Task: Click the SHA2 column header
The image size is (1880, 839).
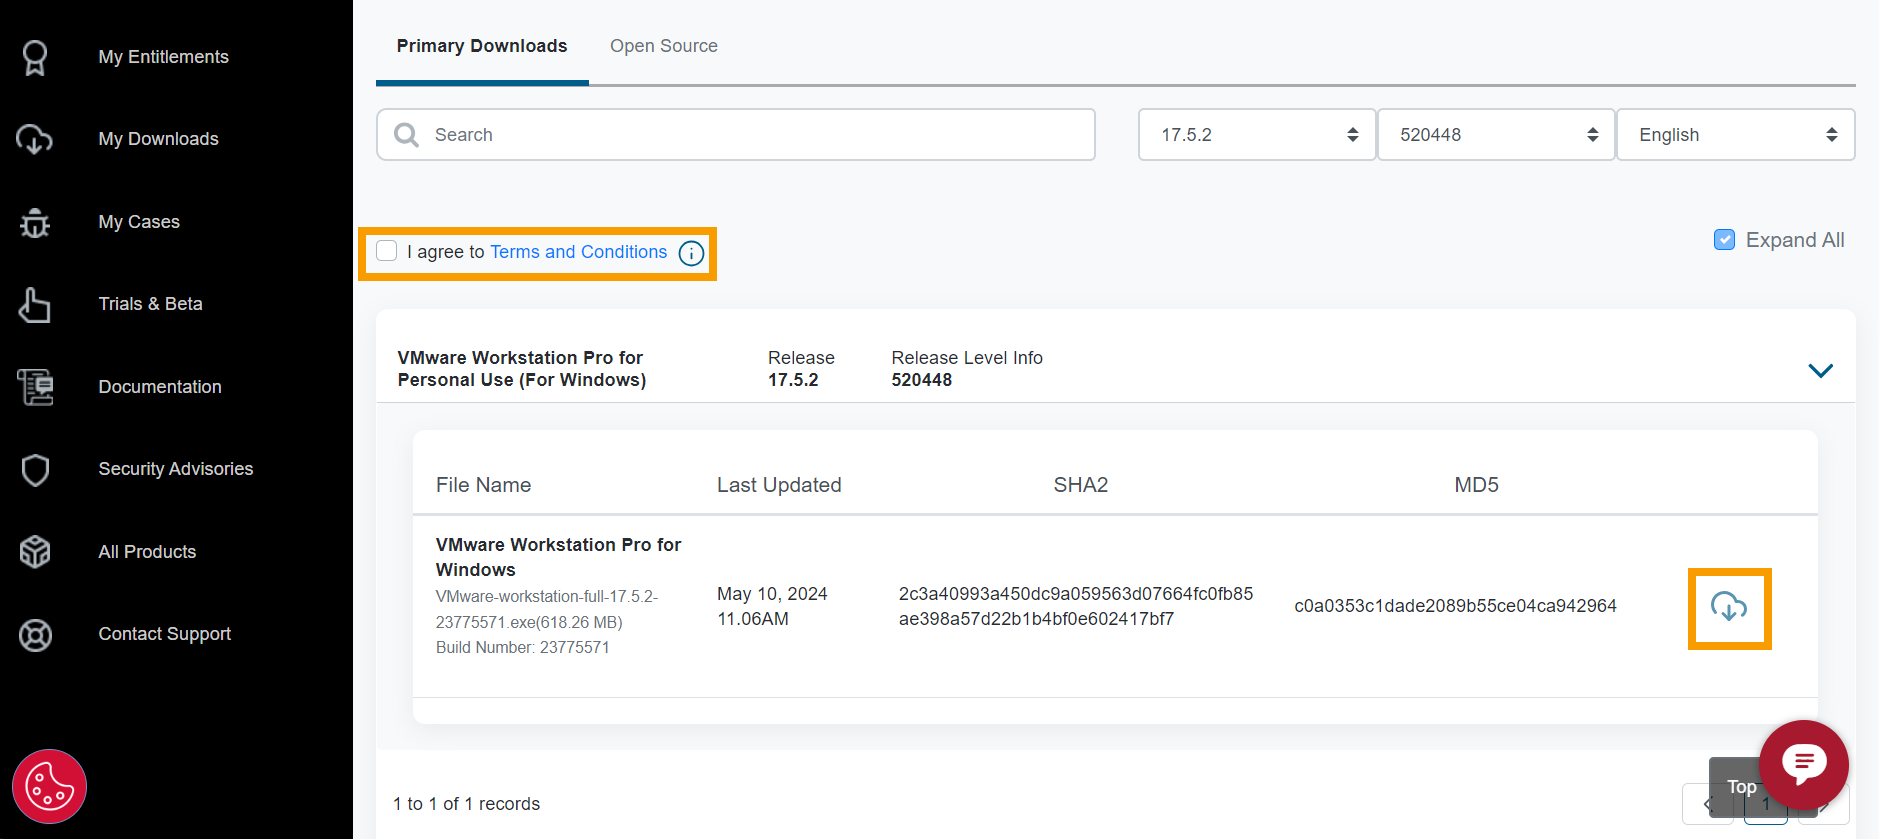Action: 1081,485
